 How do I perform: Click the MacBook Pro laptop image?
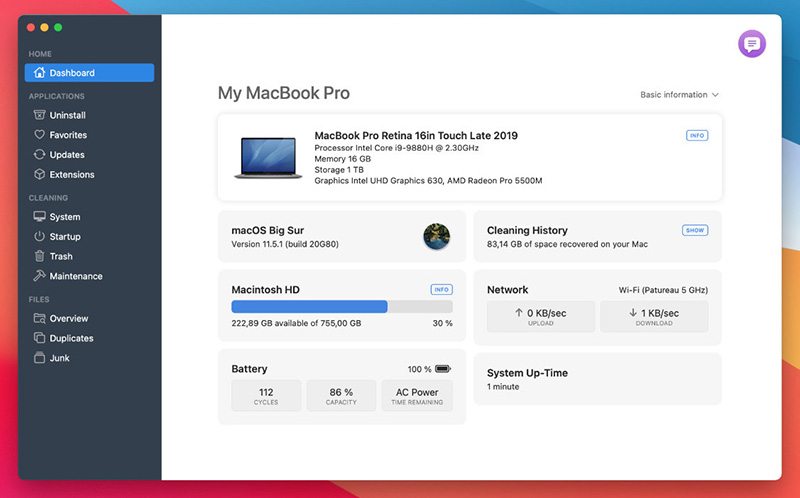click(268, 158)
